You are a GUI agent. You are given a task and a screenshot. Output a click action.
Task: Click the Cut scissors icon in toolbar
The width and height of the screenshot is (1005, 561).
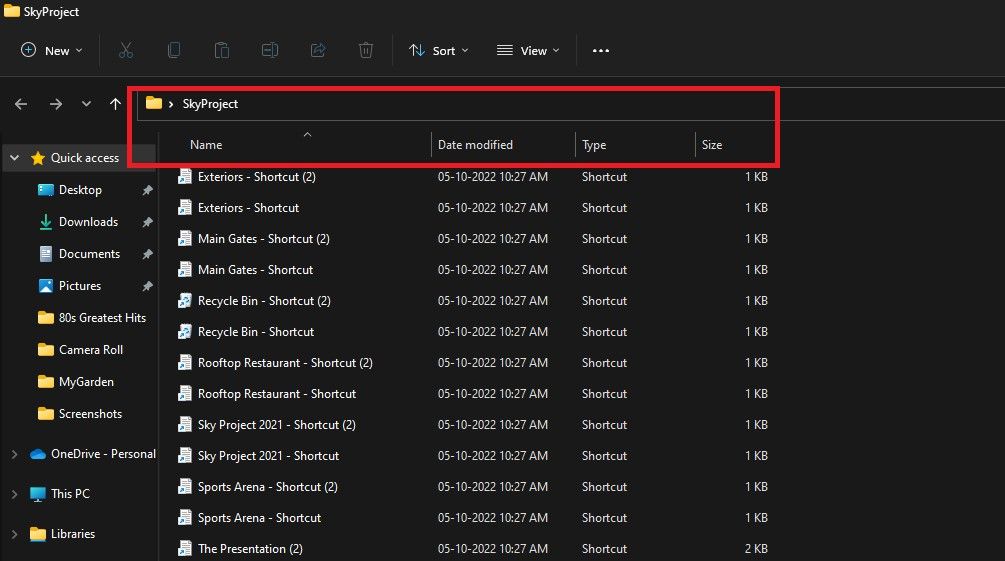coord(126,50)
